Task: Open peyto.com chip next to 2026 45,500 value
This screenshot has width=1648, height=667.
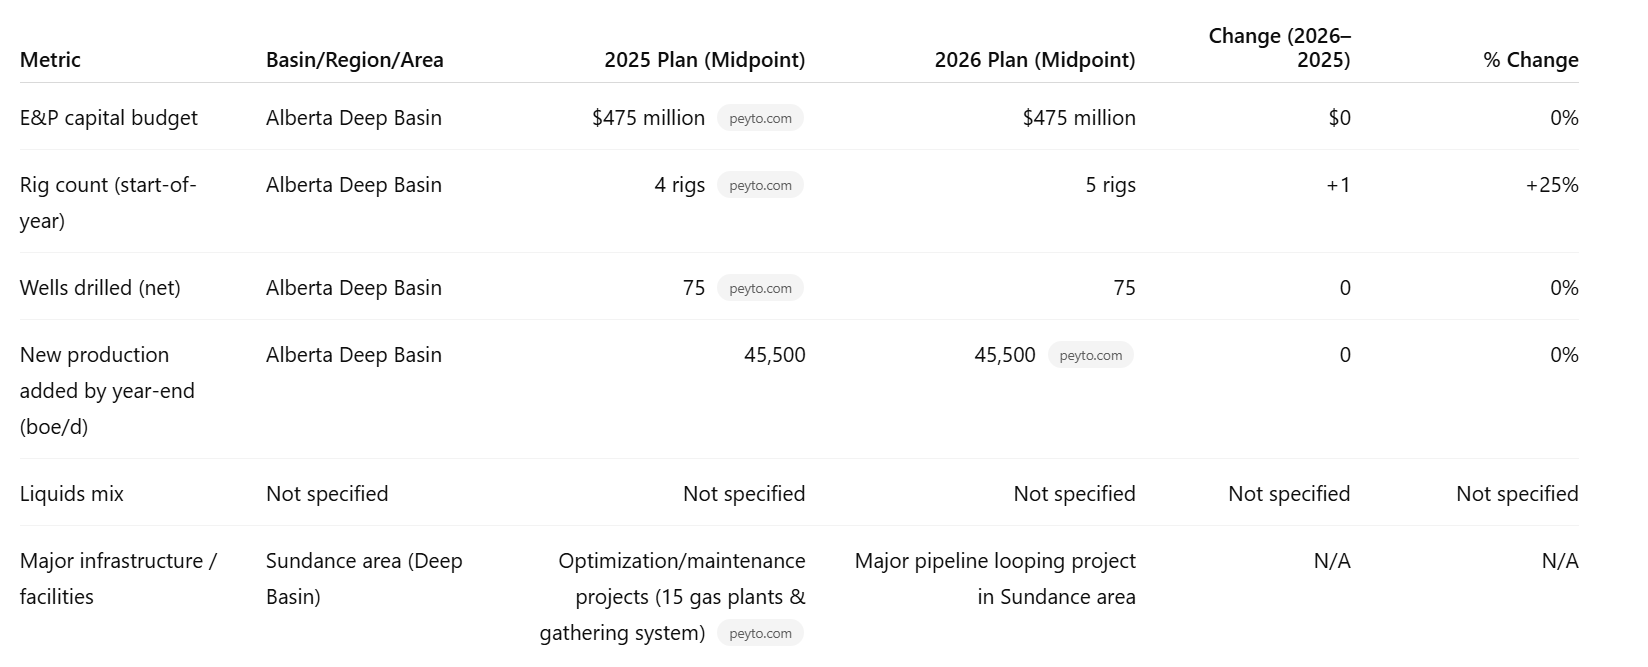Action: click(x=1090, y=355)
